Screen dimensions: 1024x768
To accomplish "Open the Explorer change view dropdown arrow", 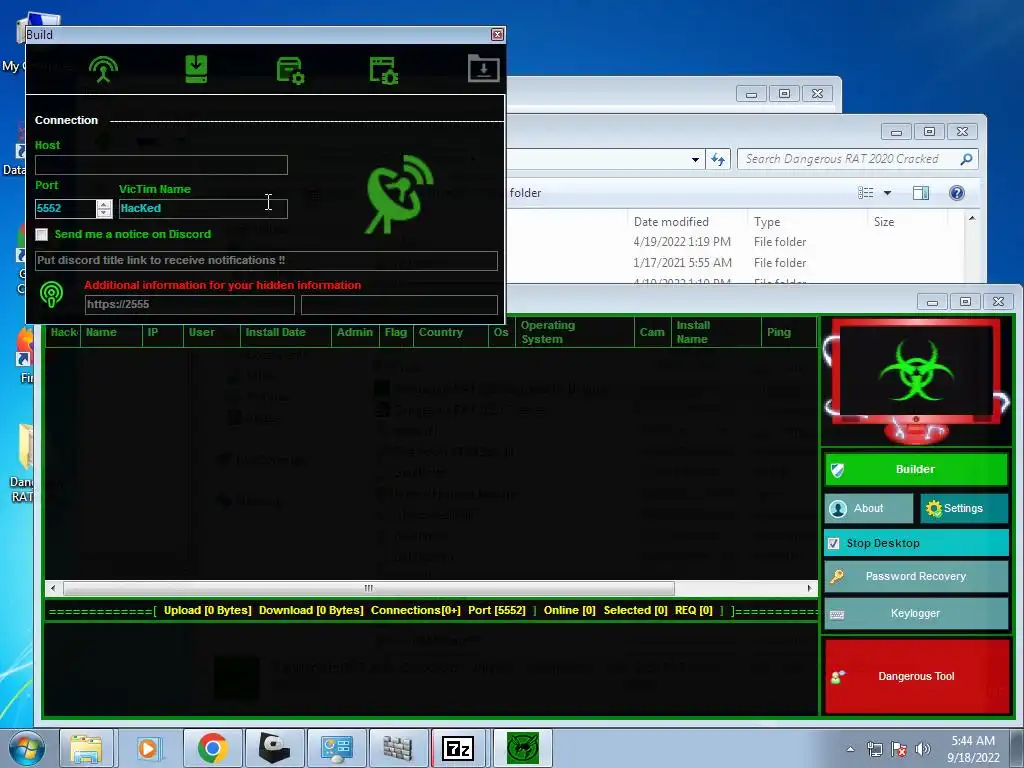I will pyautogui.click(x=887, y=193).
